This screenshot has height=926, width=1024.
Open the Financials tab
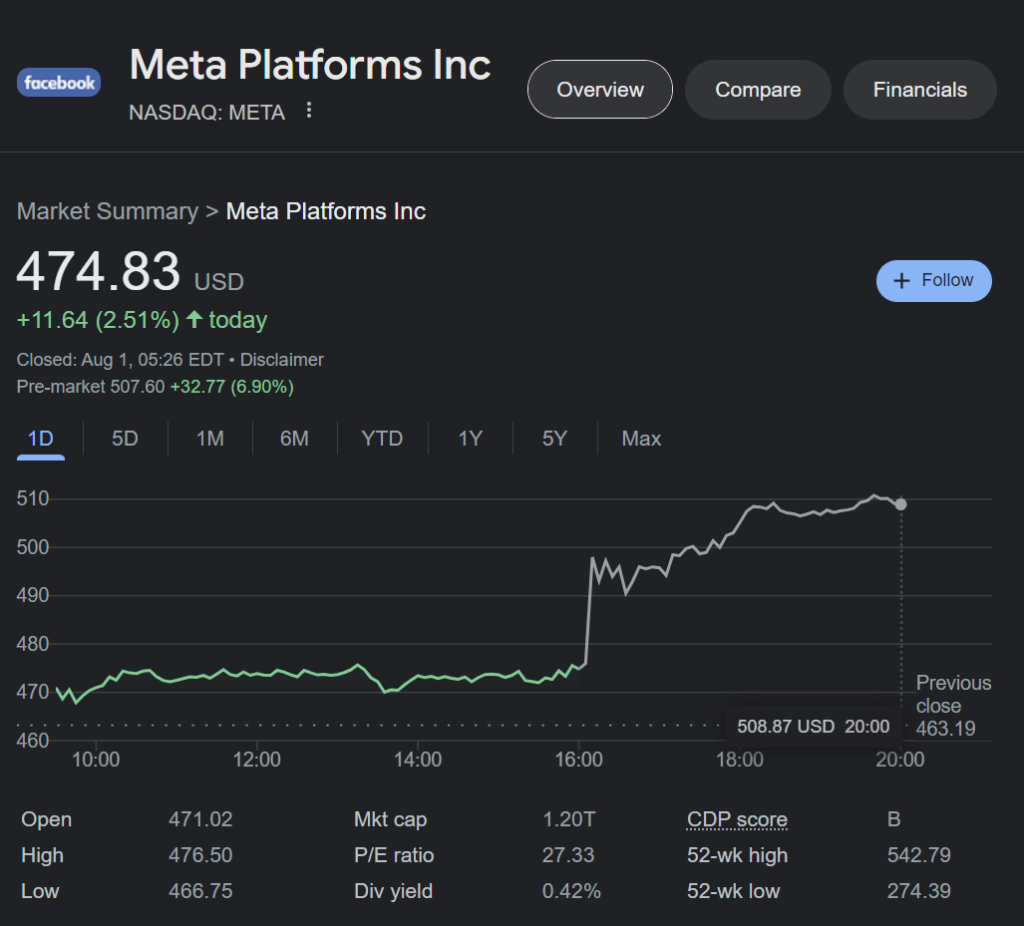(919, 90)
